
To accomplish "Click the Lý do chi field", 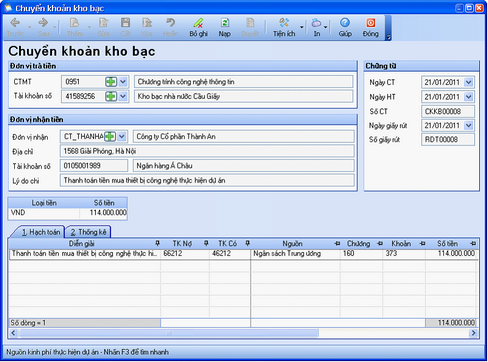I will click(x=207, y=180).
